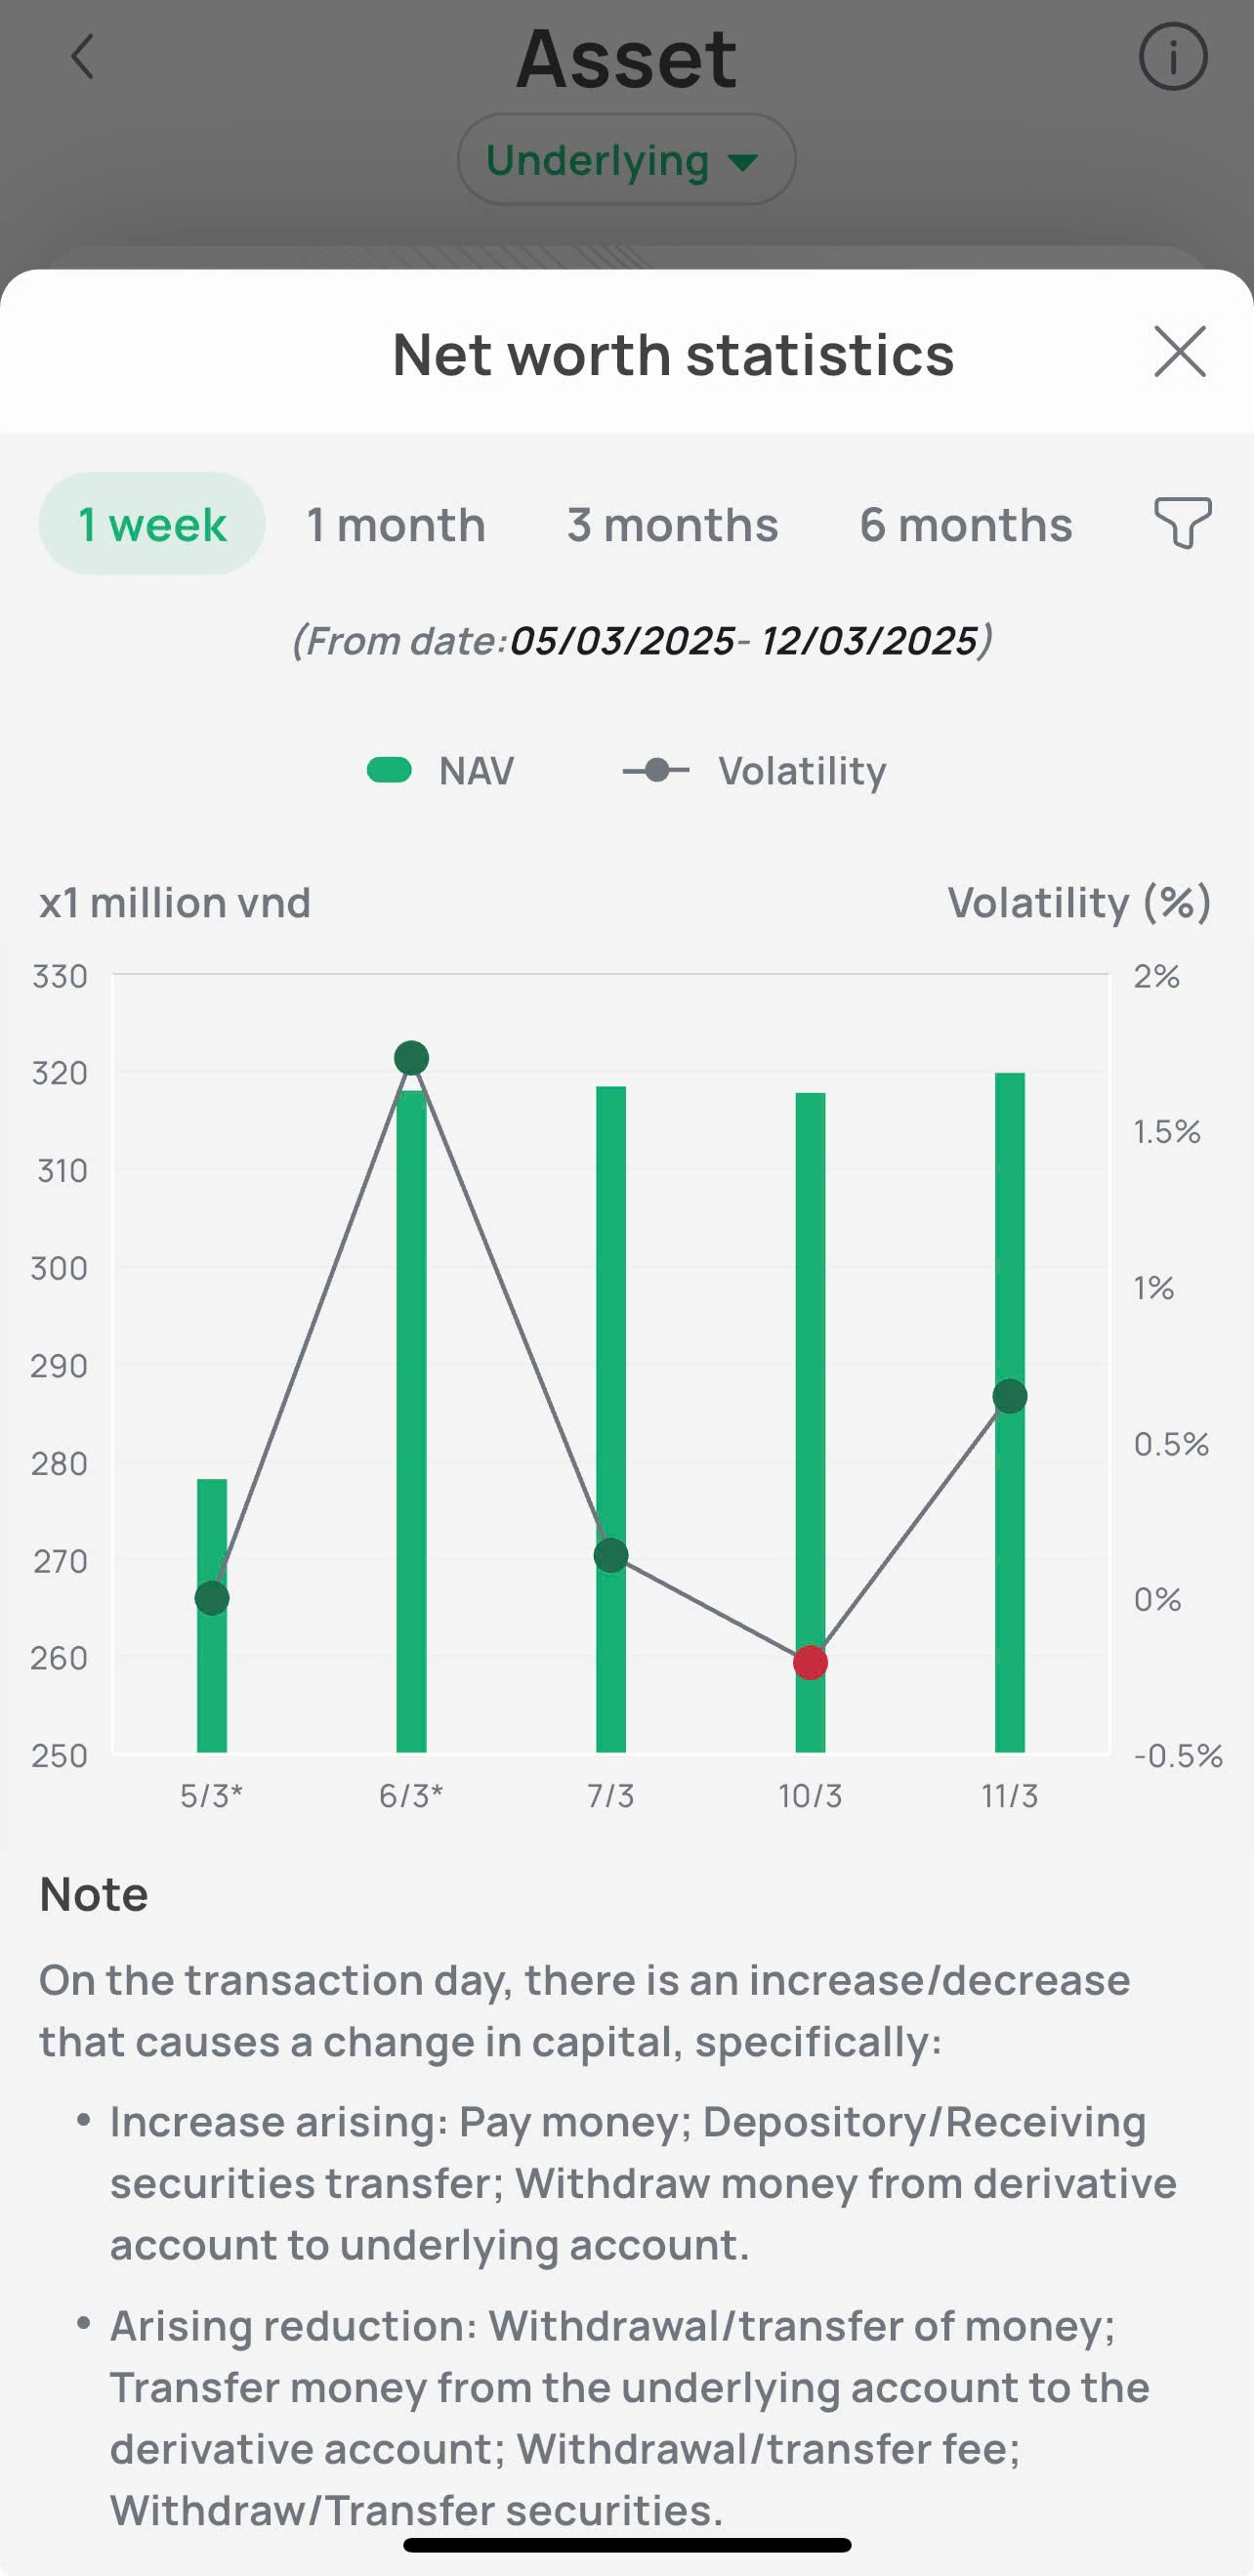Tap the red volatility point on 10/3
Viewport: 1254px width, 2576px height.
click(810, 1663)
